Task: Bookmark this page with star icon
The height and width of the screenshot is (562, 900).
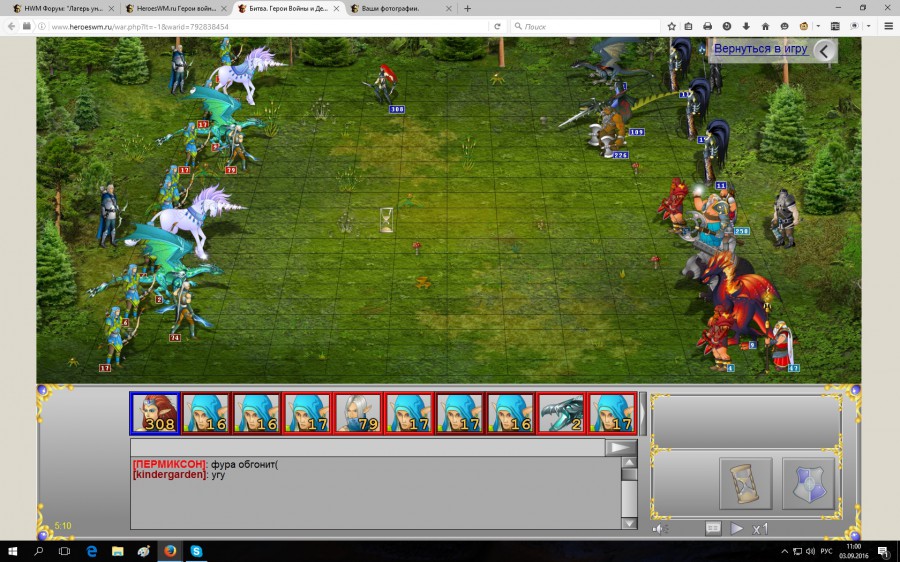Action: click(x=671, y=26)
